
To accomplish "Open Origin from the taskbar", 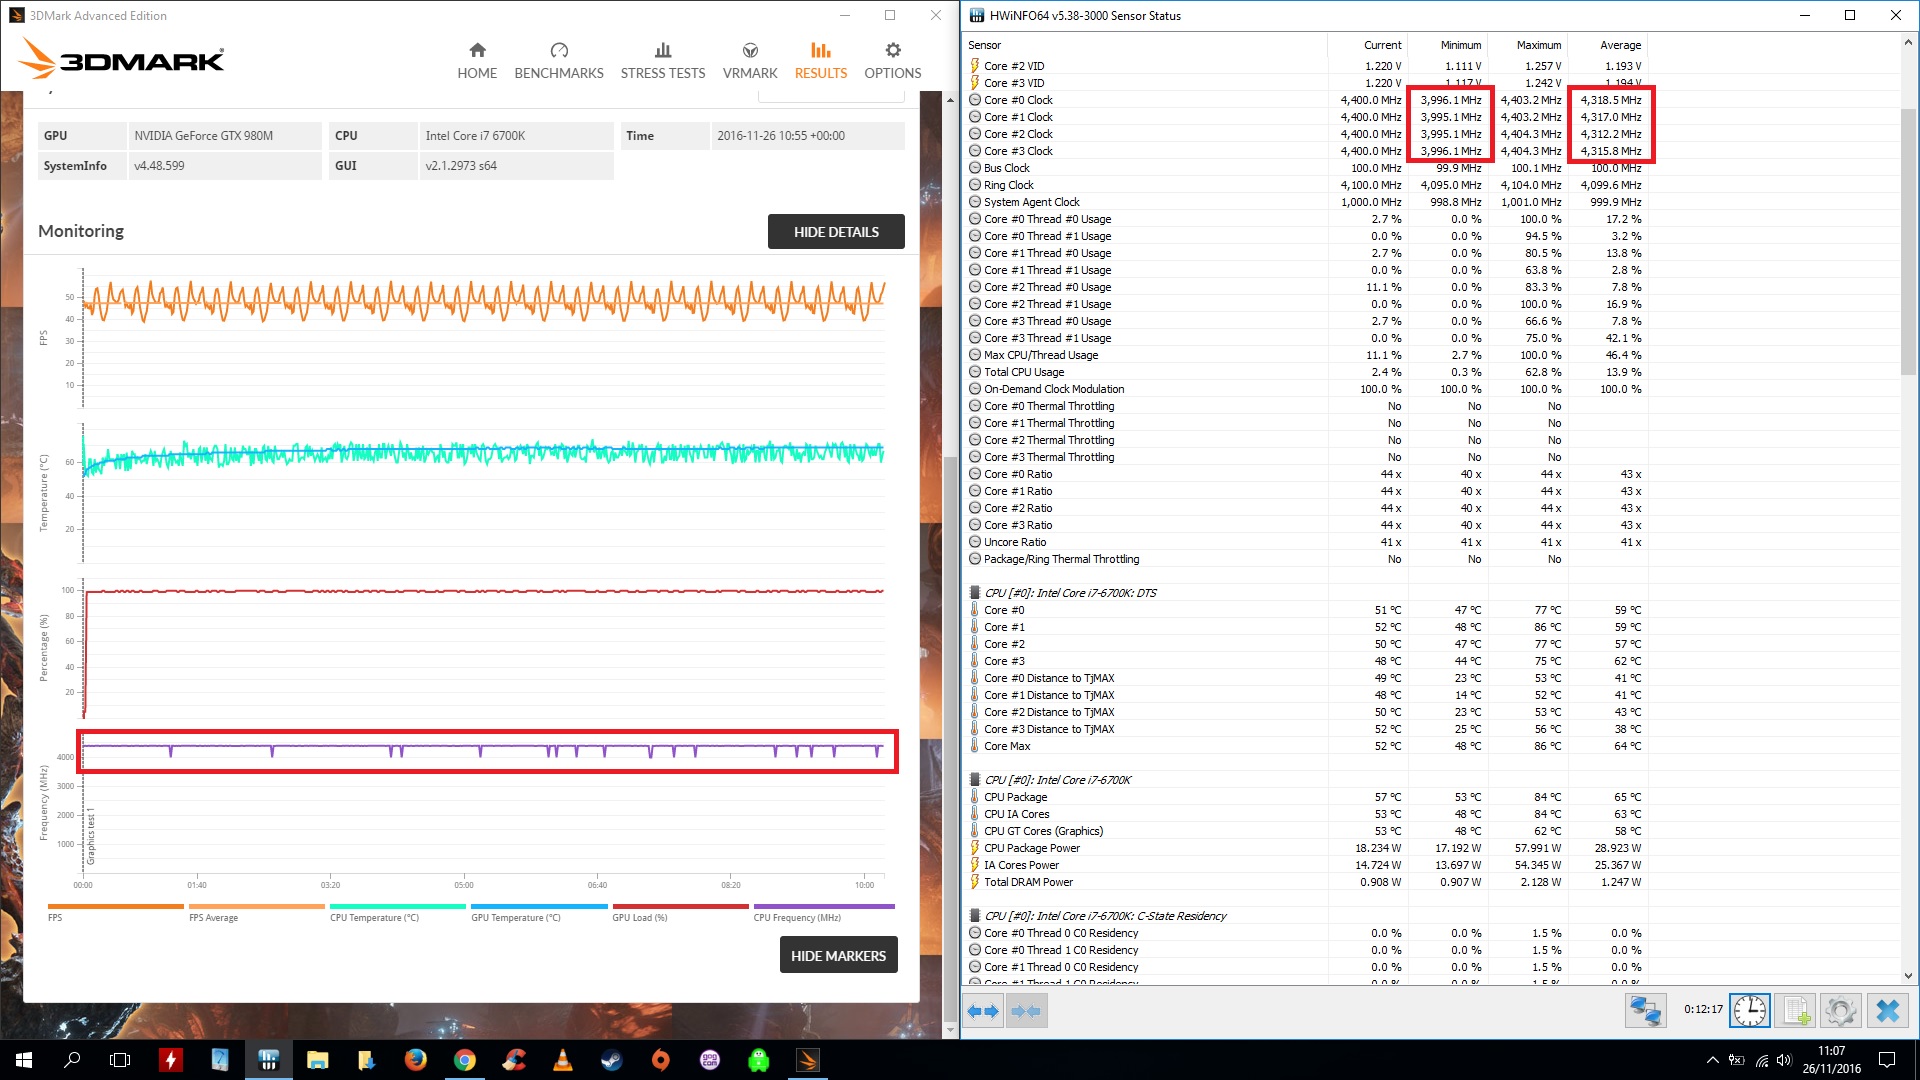I will [660, 1060].
